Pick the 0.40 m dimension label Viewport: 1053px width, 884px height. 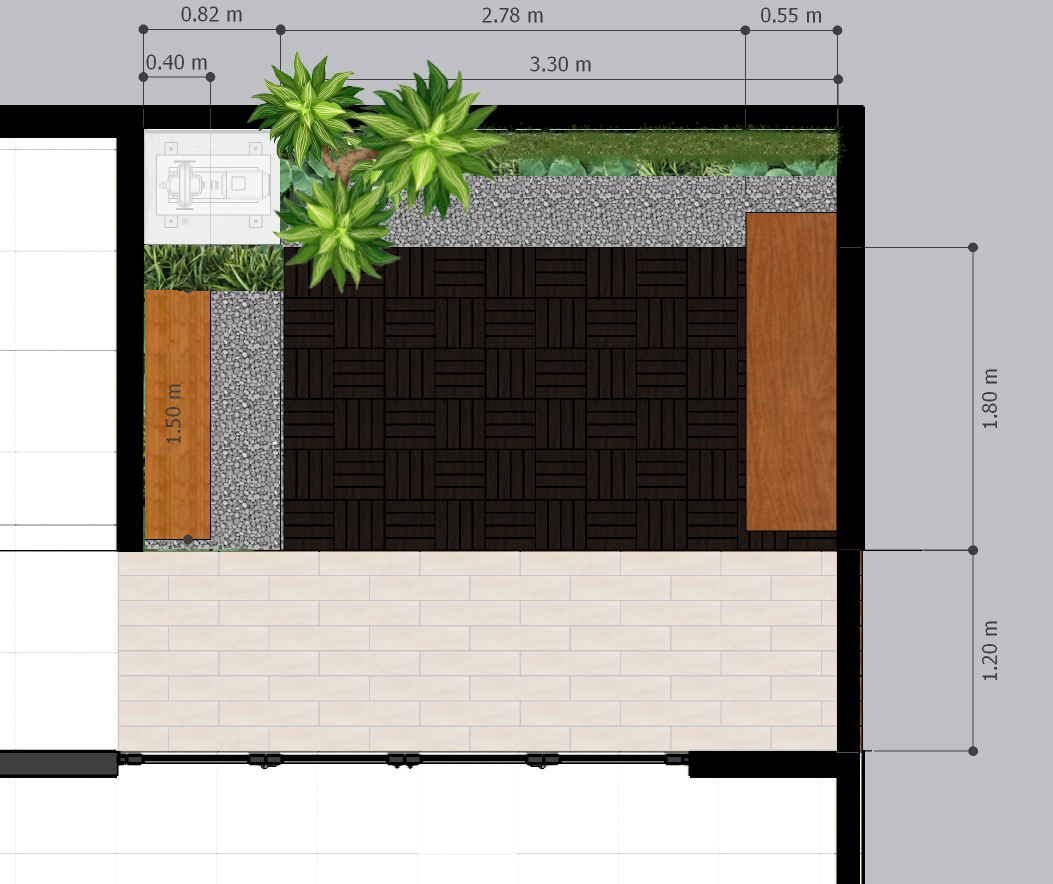click(x=177, y=63)
